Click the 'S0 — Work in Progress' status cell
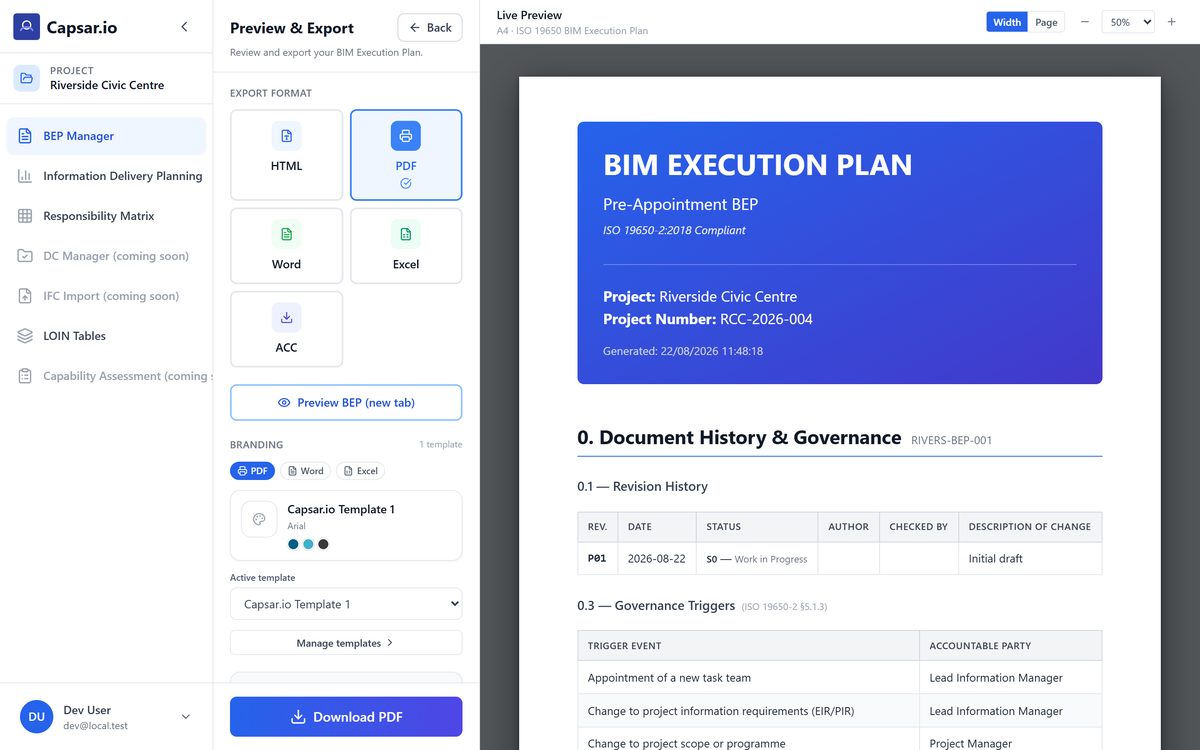This screenshot has height=750, width=1200. point(757,559)
